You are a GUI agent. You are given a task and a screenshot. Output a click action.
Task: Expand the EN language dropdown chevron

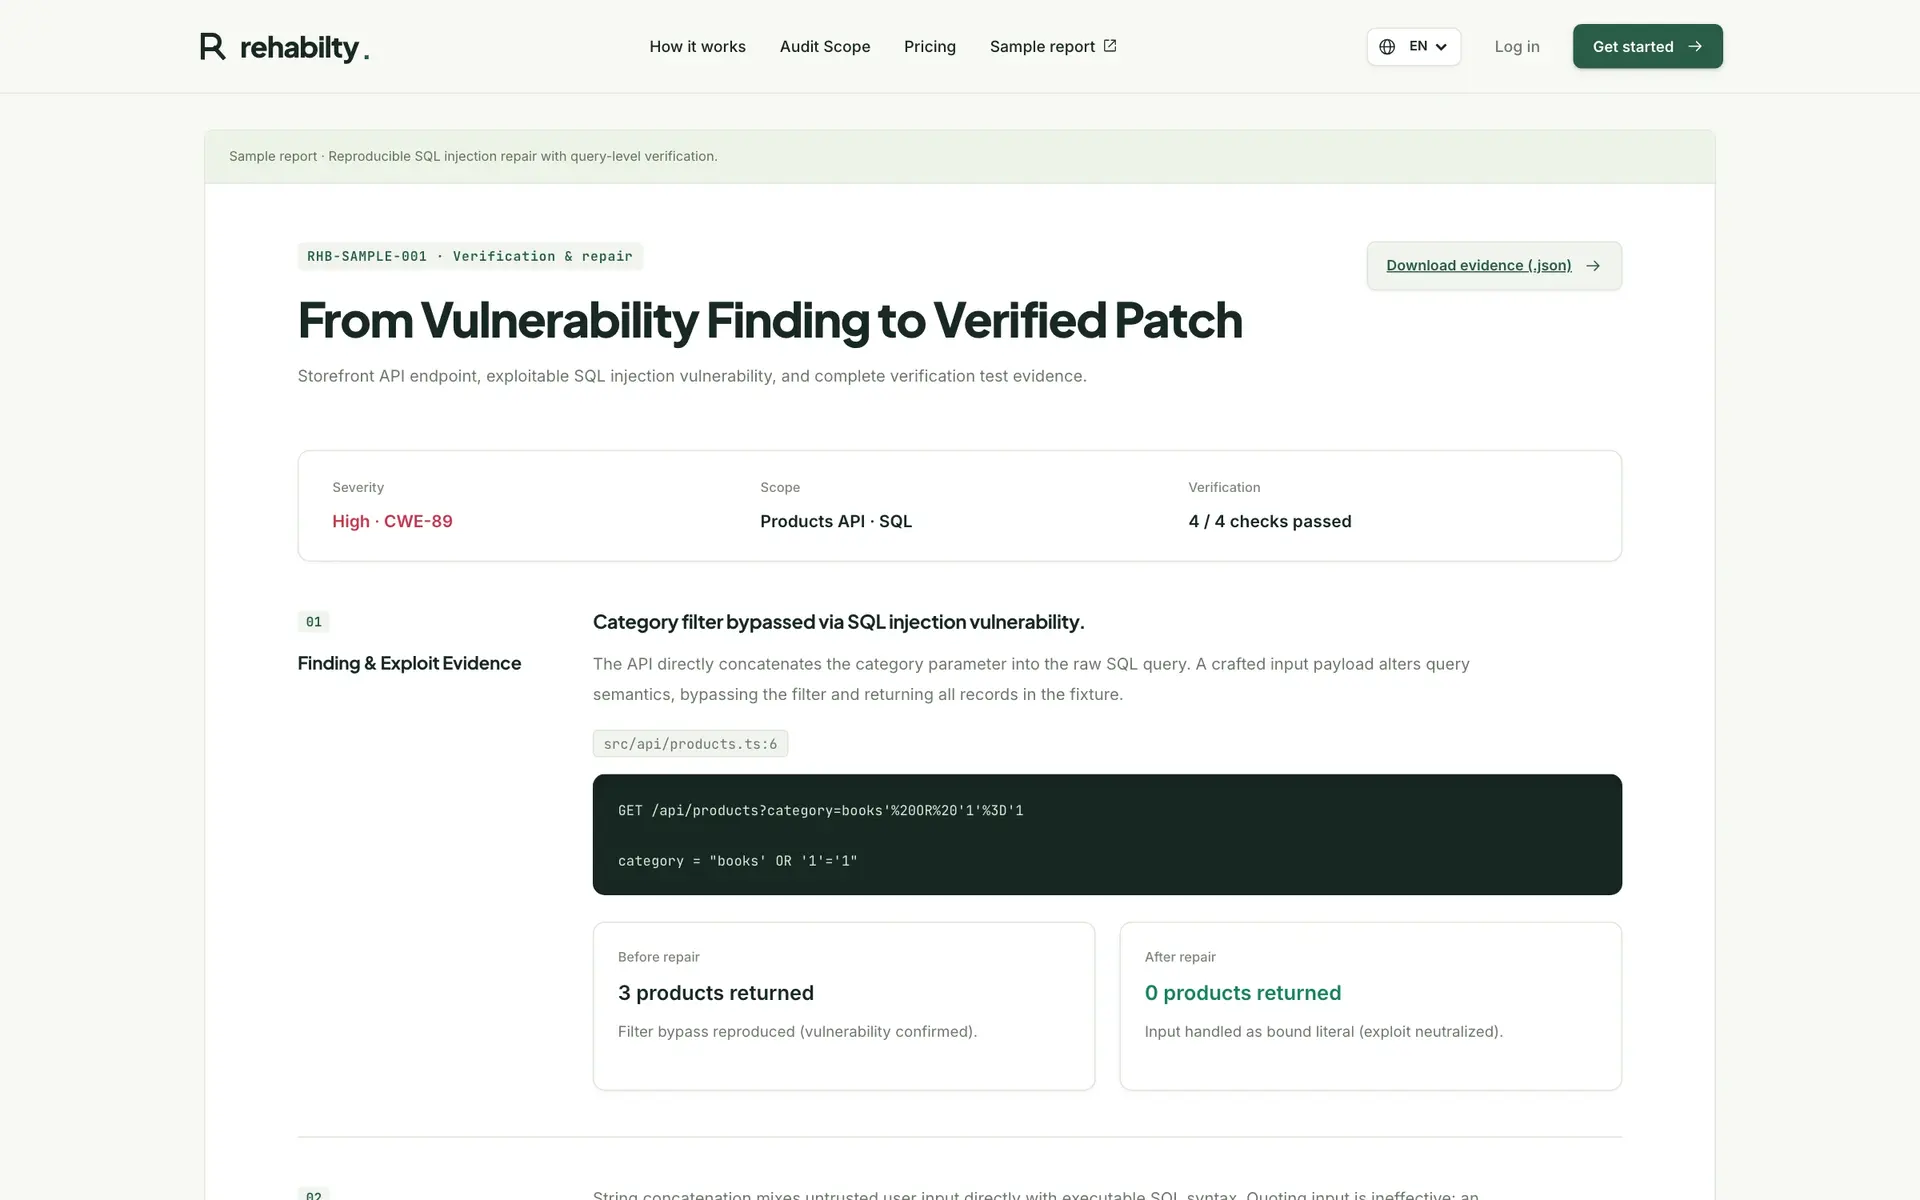pyautogui.click(x=1441, y=47)
